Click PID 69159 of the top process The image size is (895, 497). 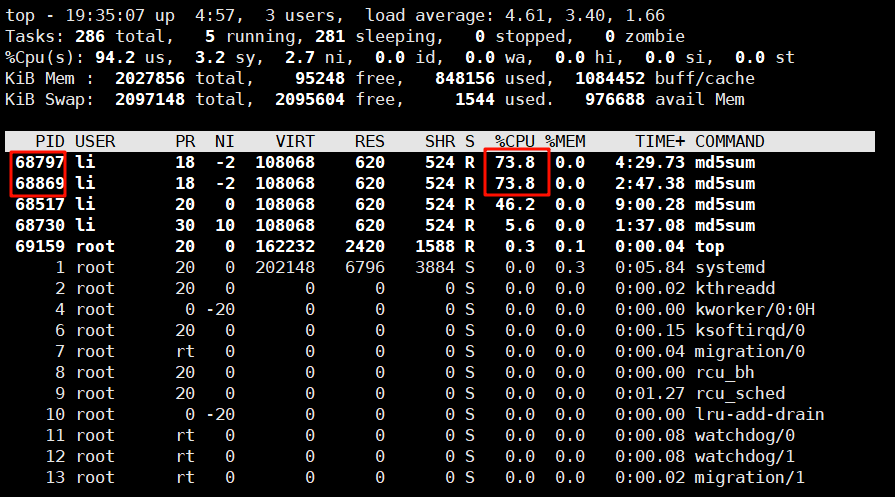coord(39,247)
